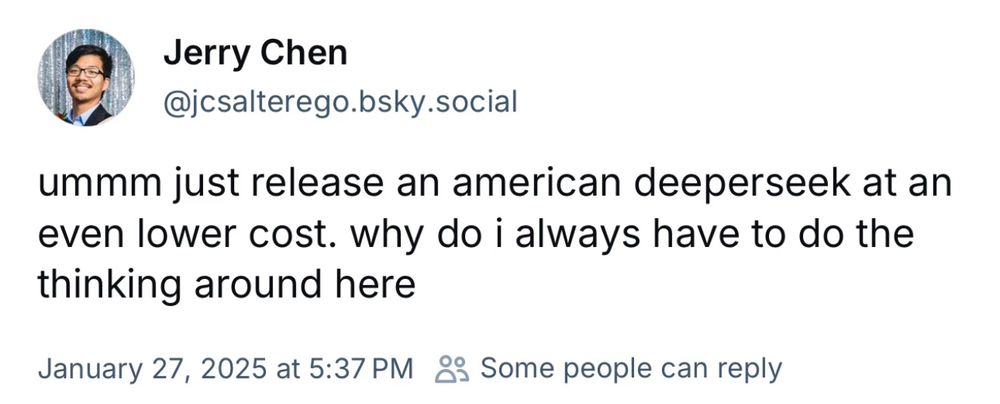
Task: Open Jerry Chen's profile avatar
Action: point(86,77)
